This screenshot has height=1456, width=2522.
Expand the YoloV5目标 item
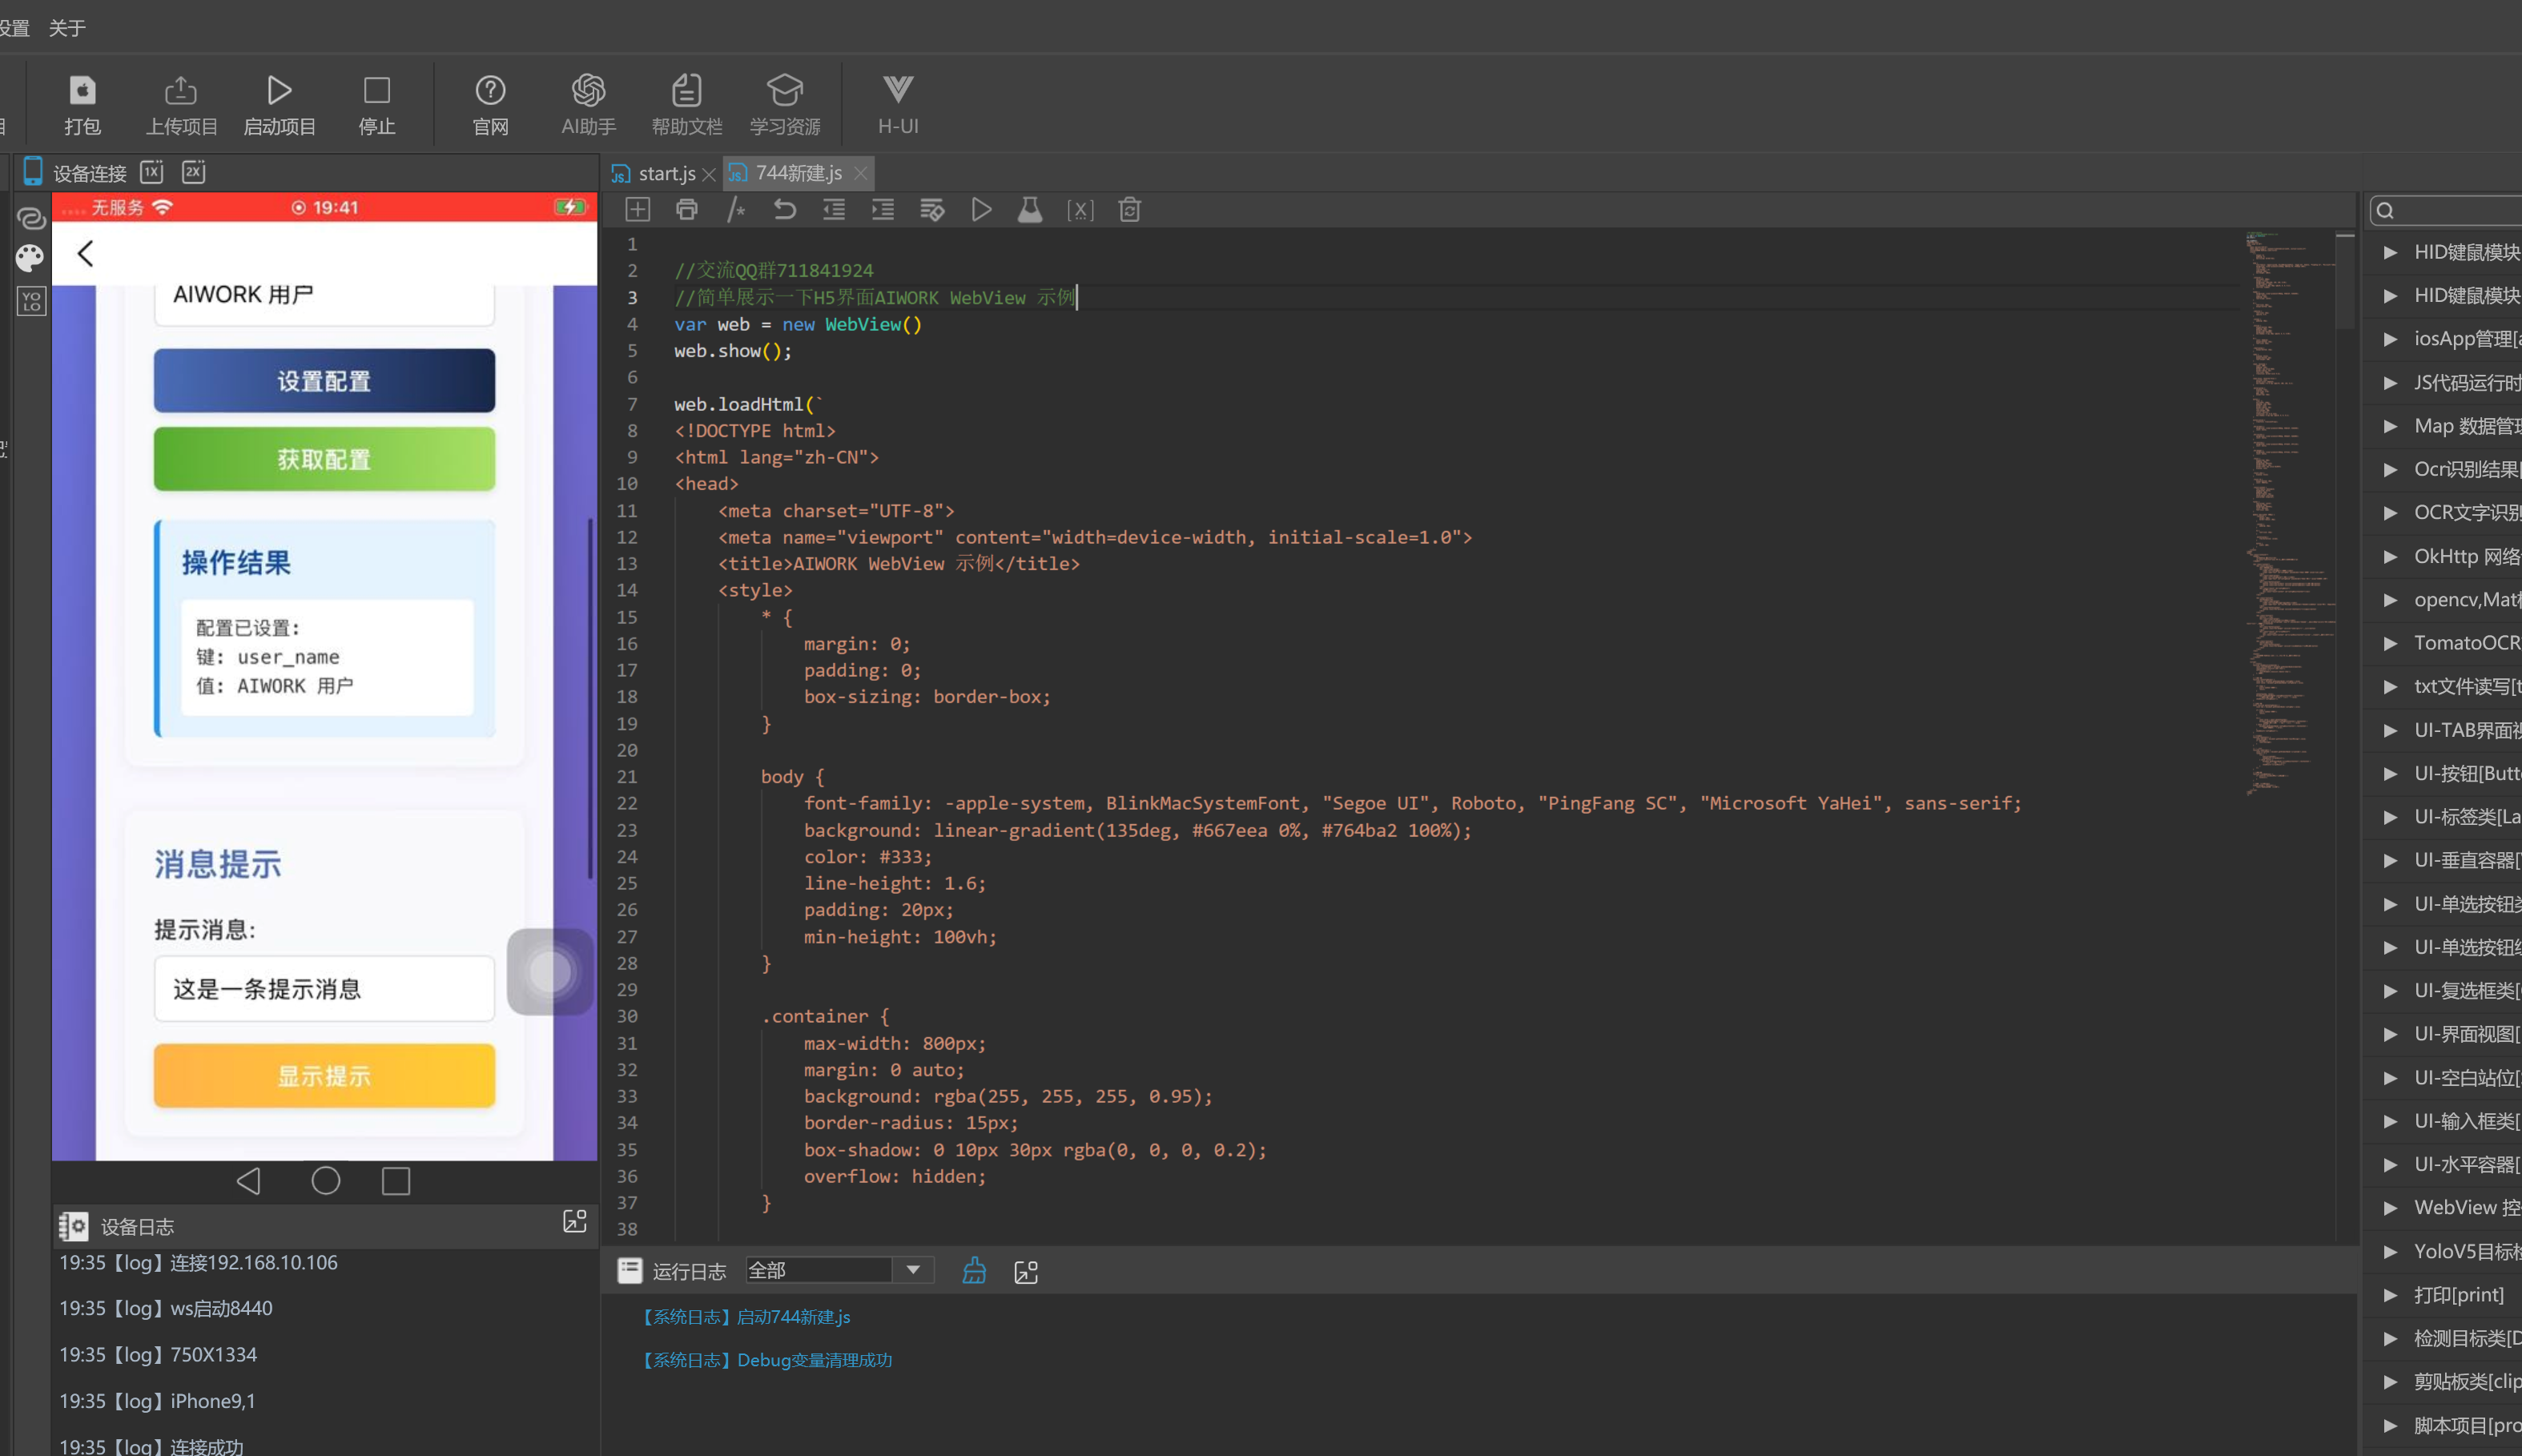click(2391, 1252)
